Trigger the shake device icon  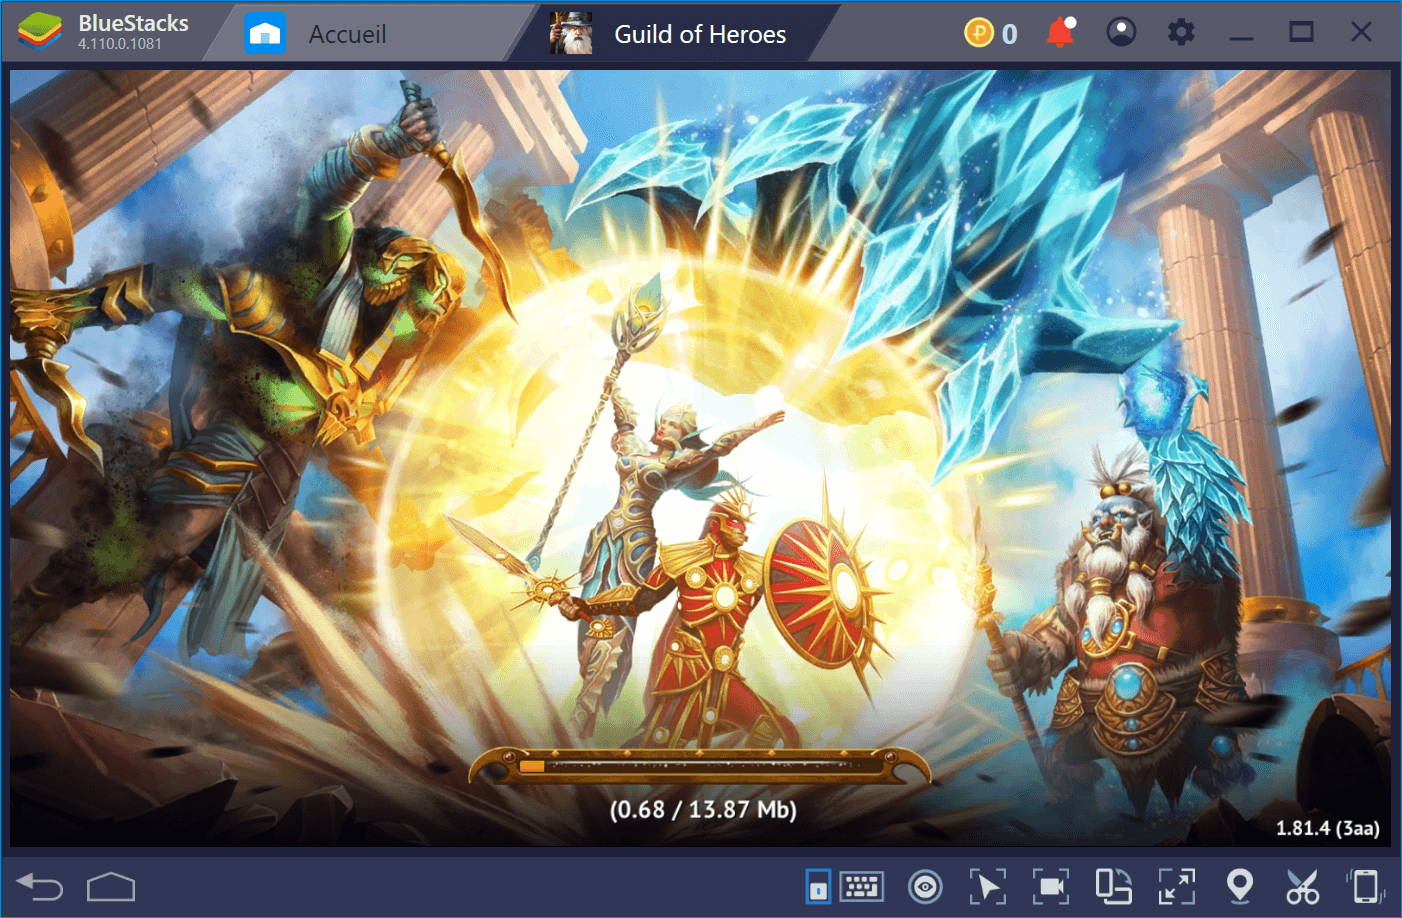coord(1365,887)
